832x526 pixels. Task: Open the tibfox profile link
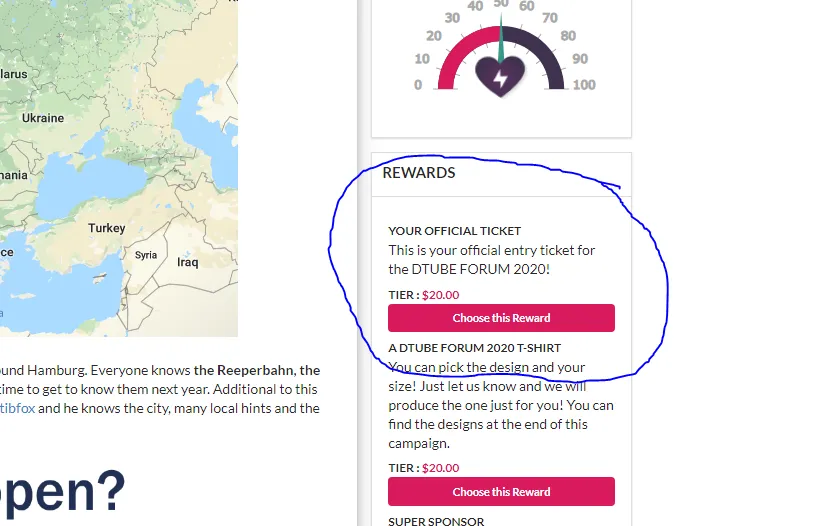point(18,408)
